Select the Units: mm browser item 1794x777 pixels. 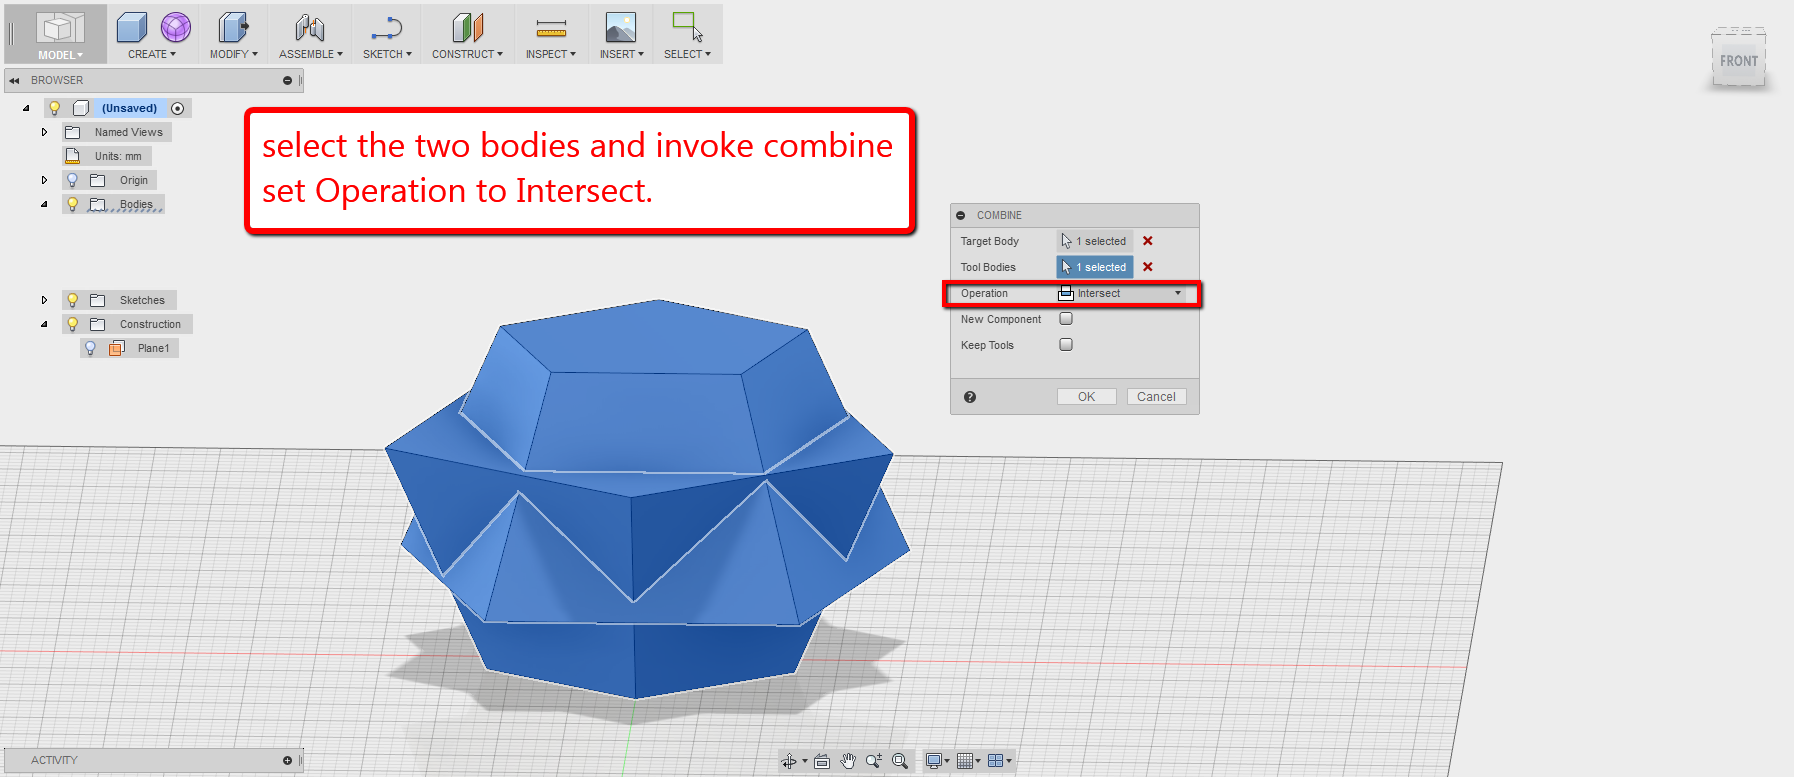pyautogui.click(x=108, y=156)
